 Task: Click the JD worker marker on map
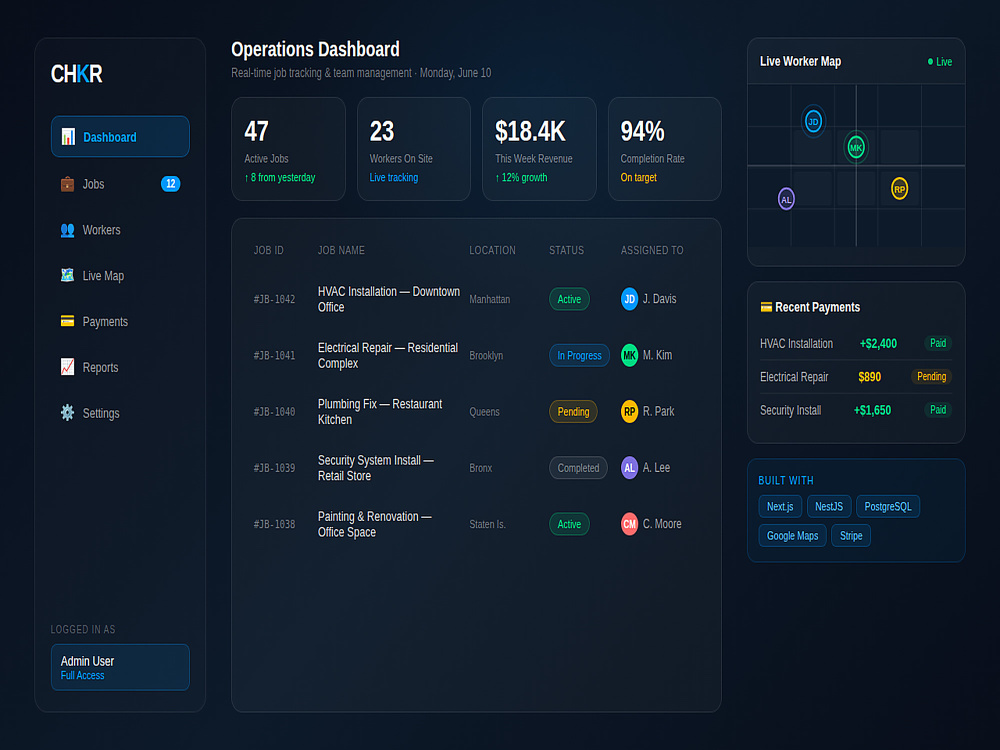[x=813, y=121]
